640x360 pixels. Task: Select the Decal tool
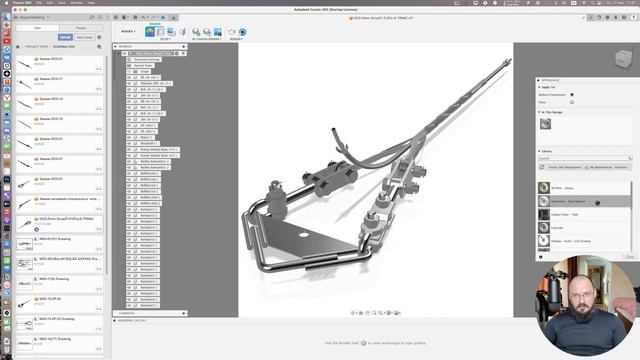tap(171, 31)
